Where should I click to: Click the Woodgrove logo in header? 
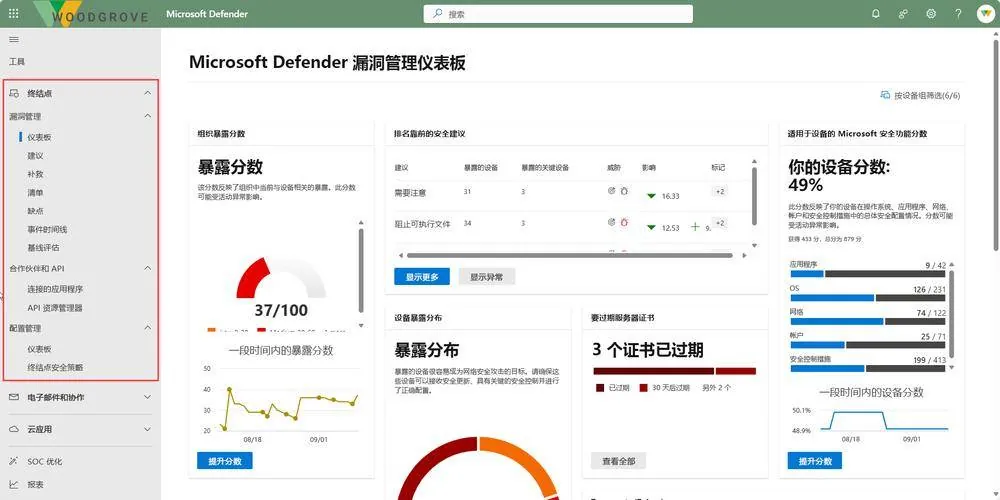pos(94,14)
